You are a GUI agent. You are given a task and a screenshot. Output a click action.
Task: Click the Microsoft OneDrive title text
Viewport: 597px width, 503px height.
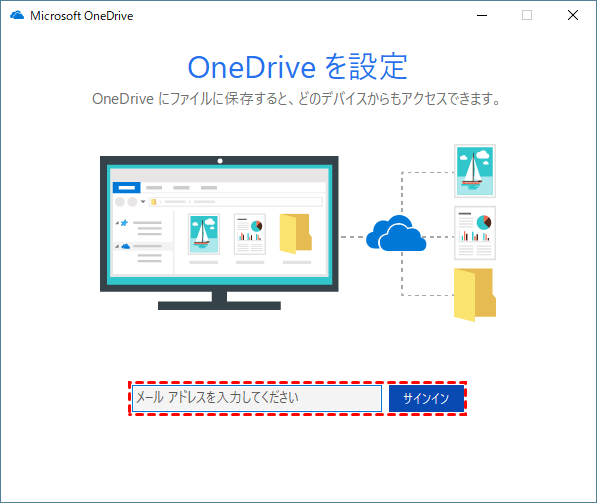click(x=82, y=16)
